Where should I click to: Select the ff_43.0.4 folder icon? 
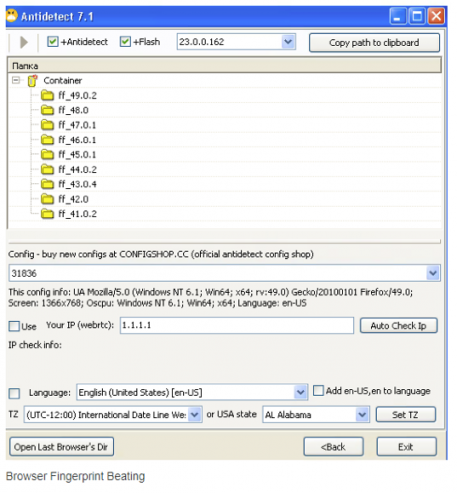(x=47, y=184)
